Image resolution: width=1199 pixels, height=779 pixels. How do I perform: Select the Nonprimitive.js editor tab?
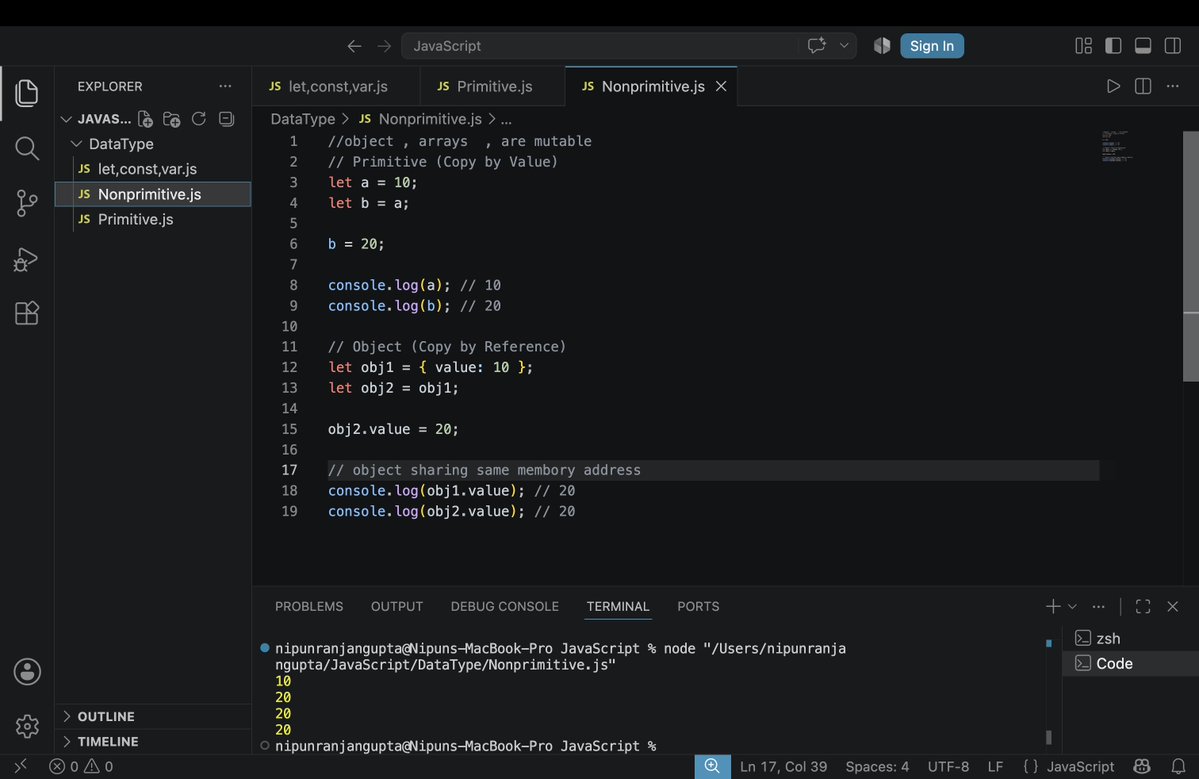(651, 86)
